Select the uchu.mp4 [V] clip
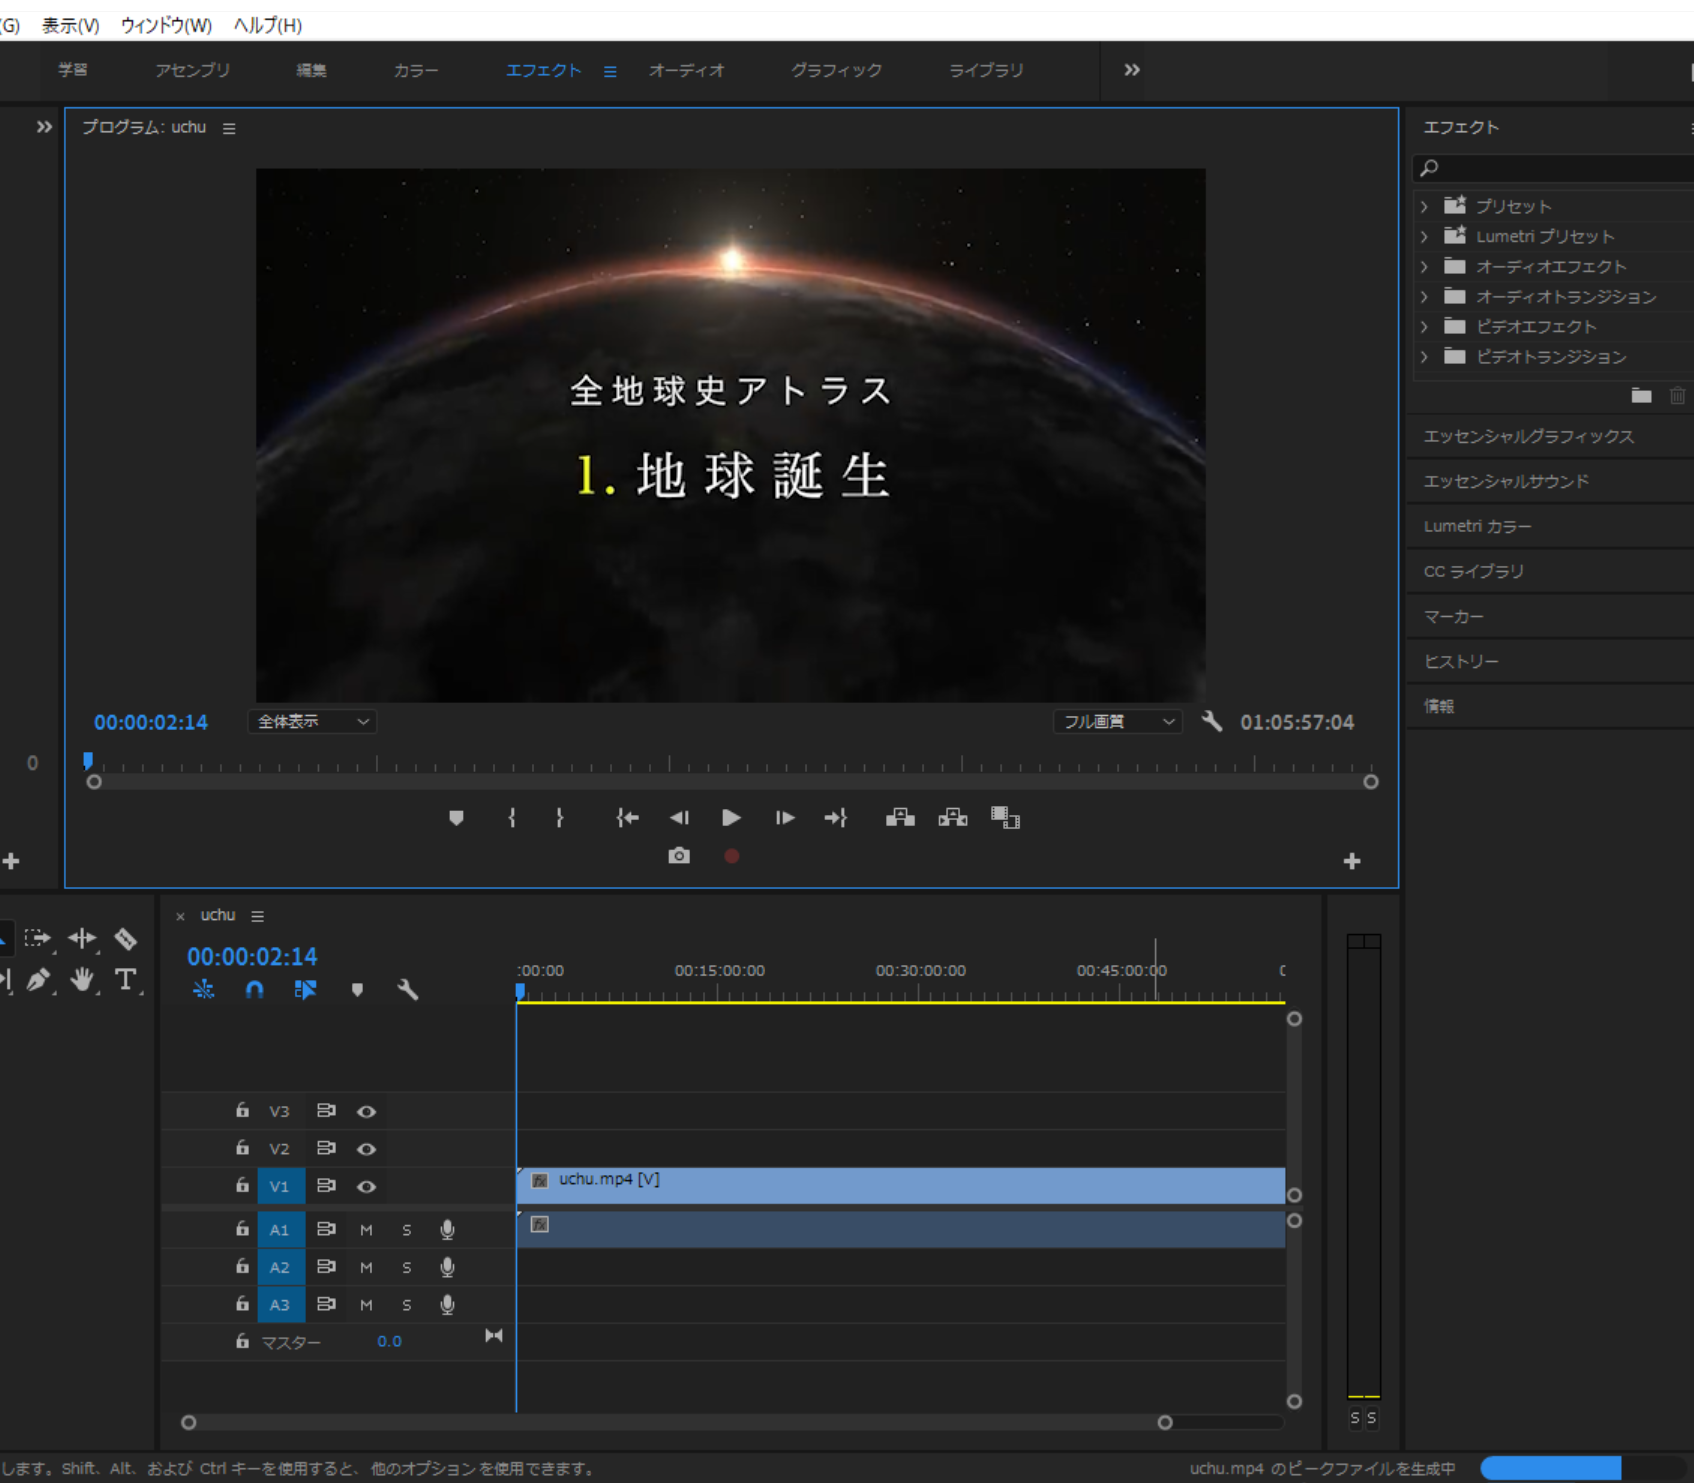This screenshot has height=1483, width=1694. click(901, 1185)
